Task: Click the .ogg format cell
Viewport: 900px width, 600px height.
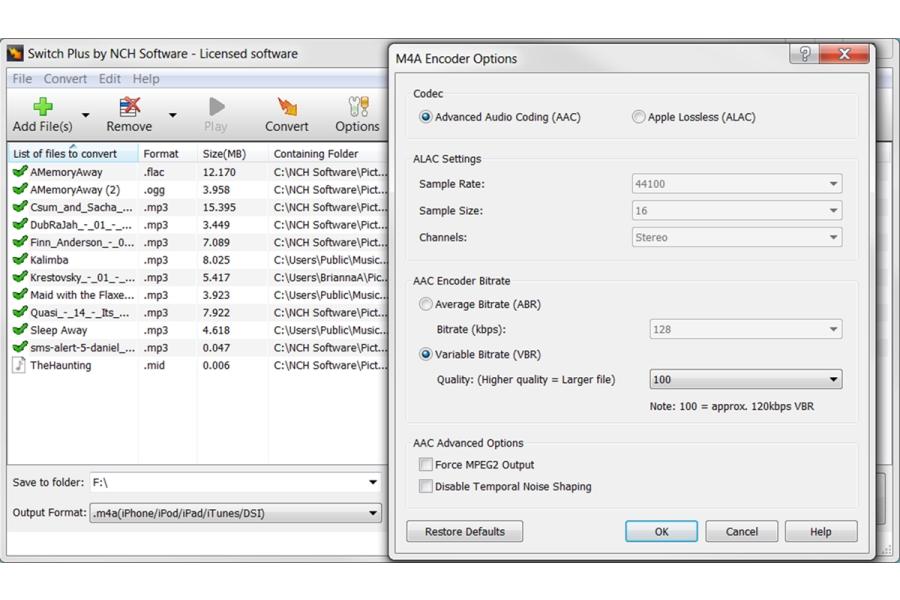Action: click(154, 189)
